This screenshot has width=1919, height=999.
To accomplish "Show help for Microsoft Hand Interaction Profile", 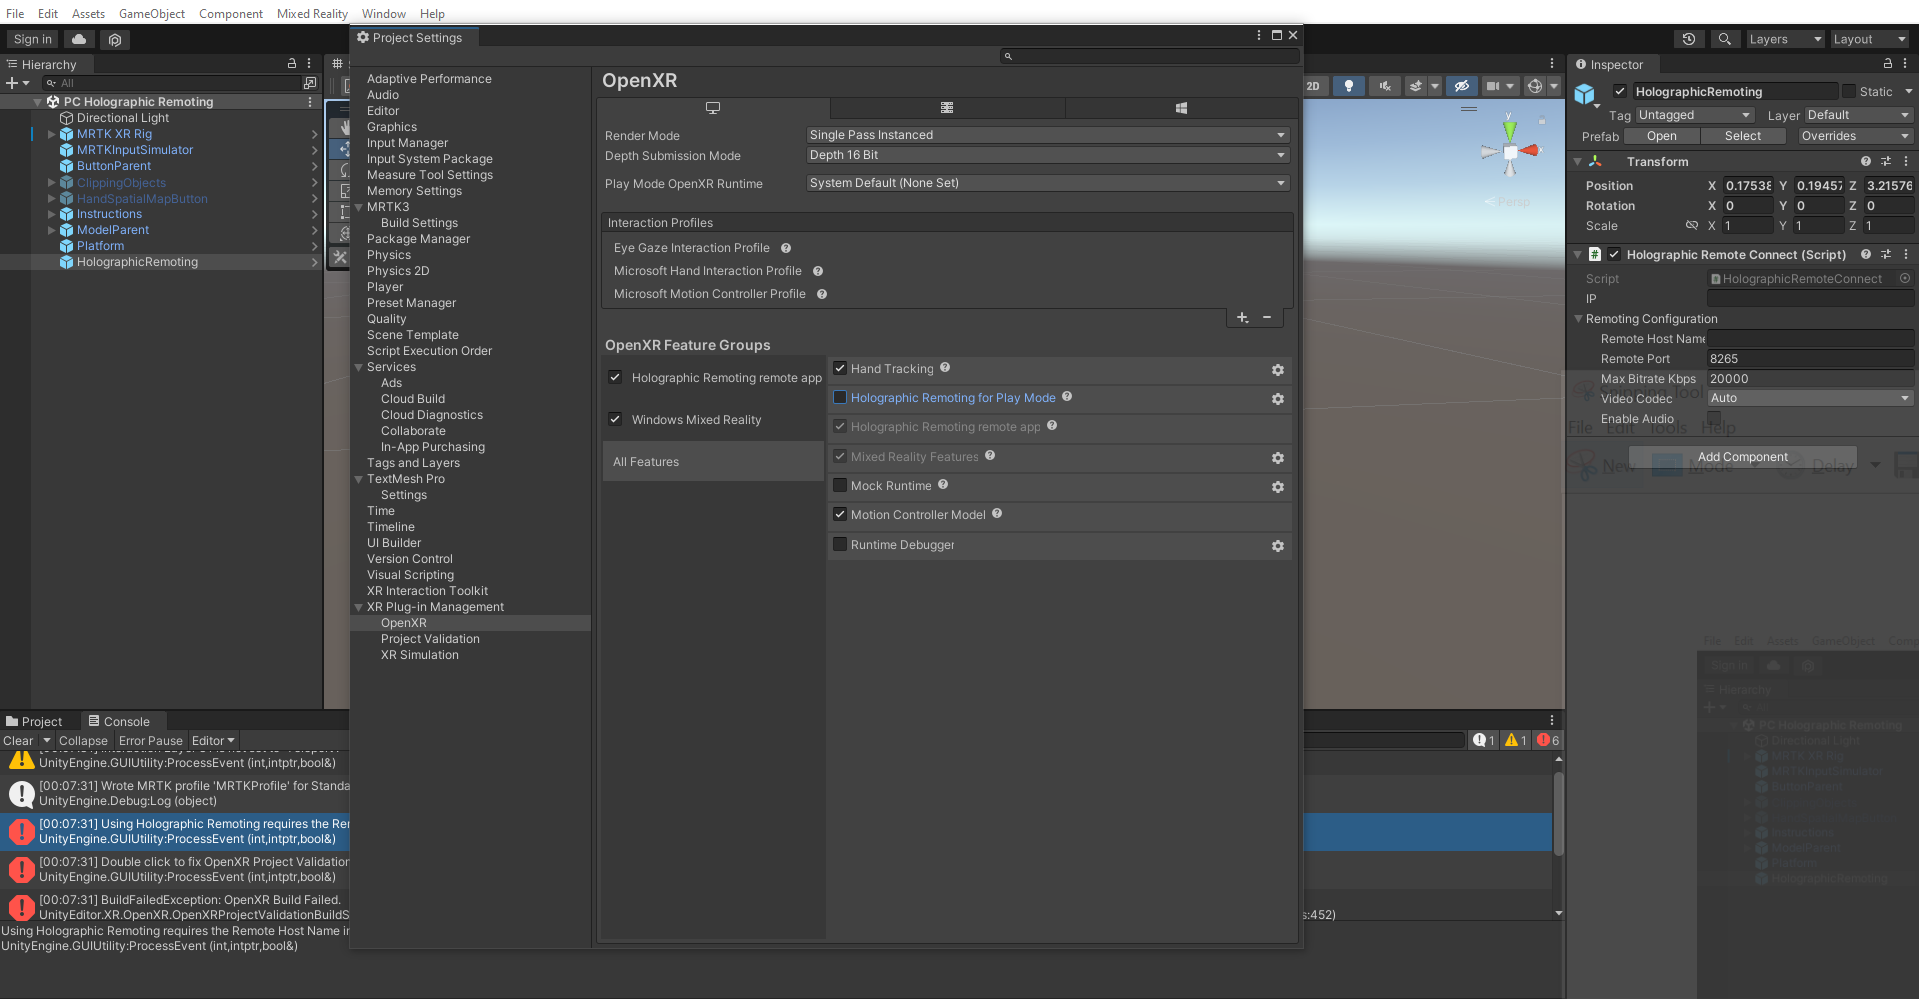I will coord(818,271).
